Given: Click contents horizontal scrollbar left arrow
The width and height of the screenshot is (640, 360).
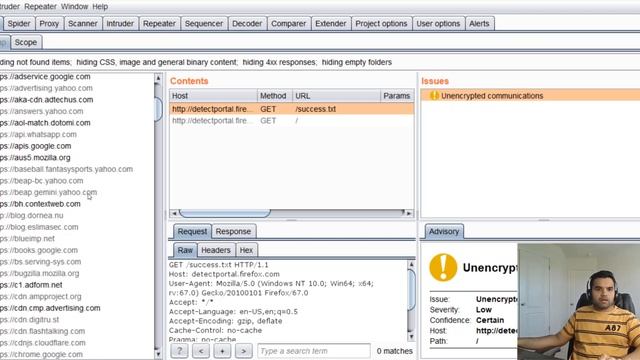Looking at the screenshot, I should coord(174,213).
